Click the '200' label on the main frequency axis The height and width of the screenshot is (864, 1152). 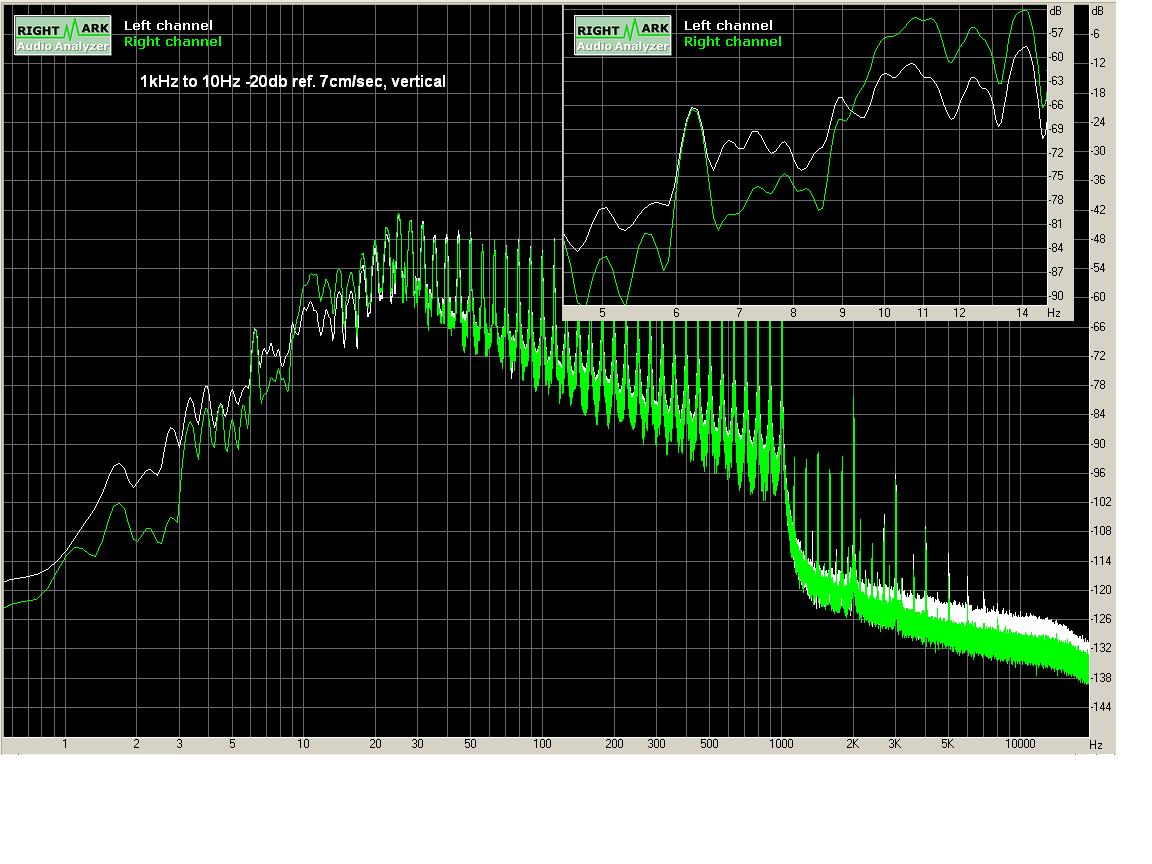pos(614,744)
